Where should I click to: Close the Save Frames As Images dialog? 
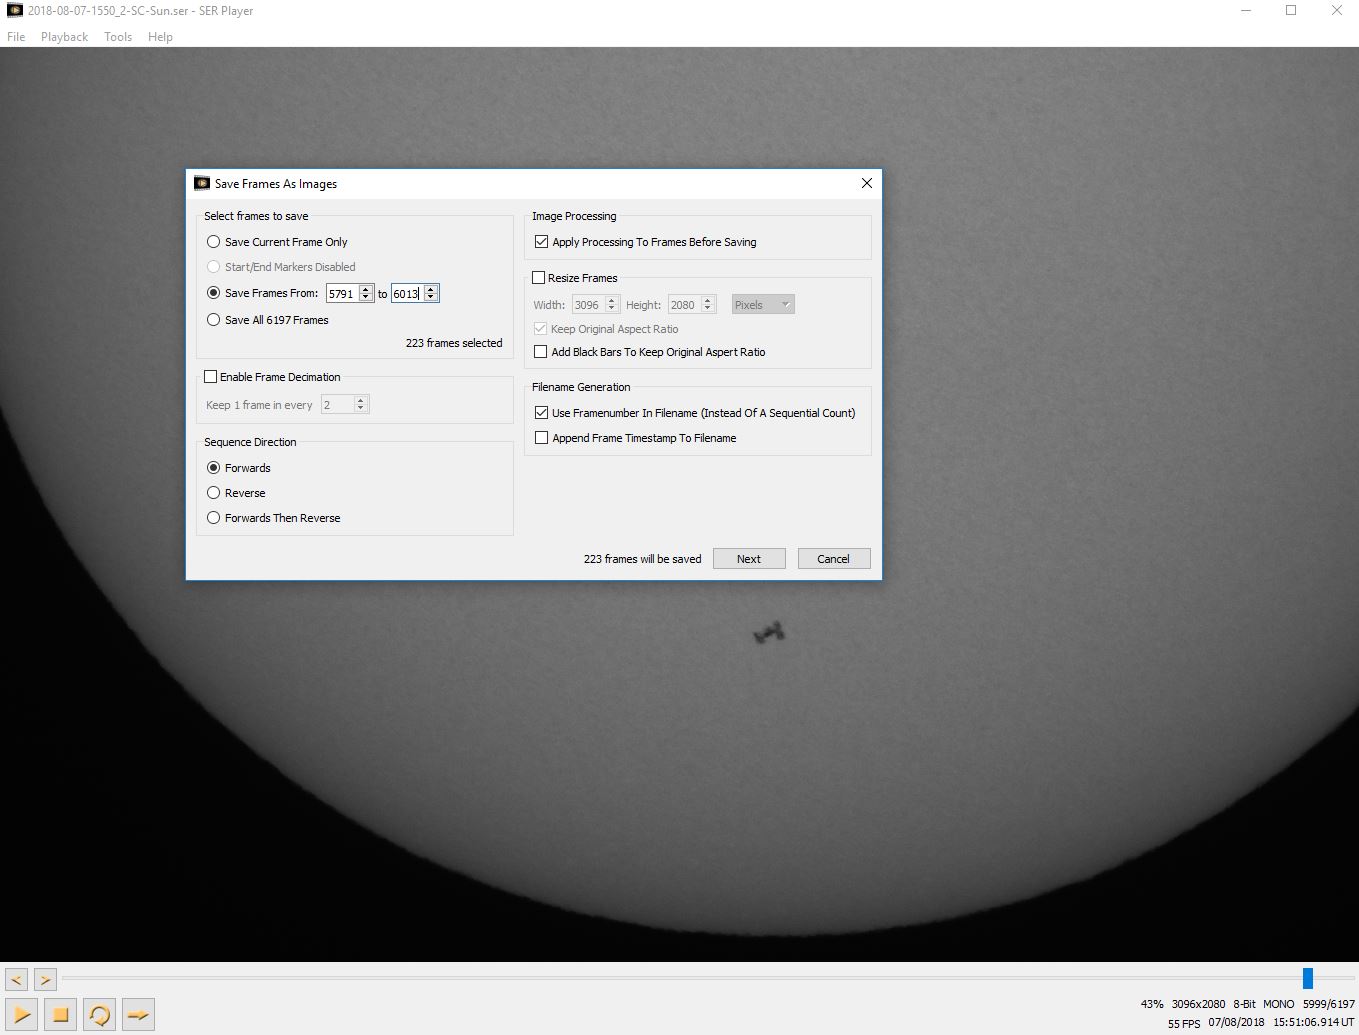point(866,183)
